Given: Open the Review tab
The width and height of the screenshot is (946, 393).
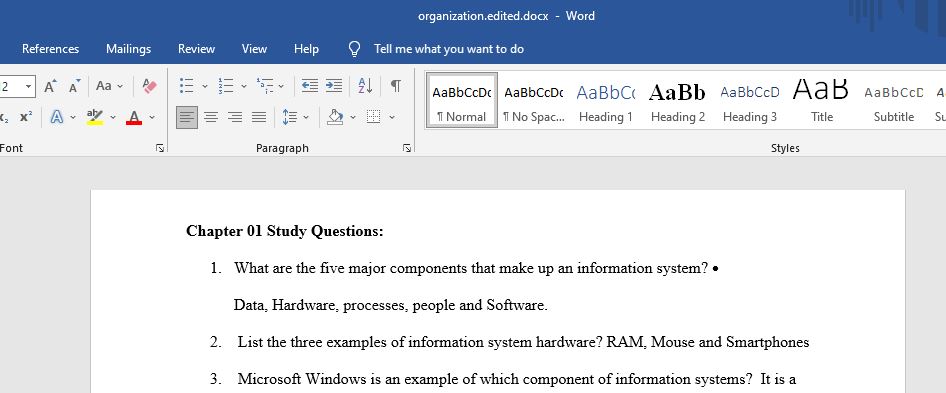Looking at the screenshot, I should click(x=196, y=49).
